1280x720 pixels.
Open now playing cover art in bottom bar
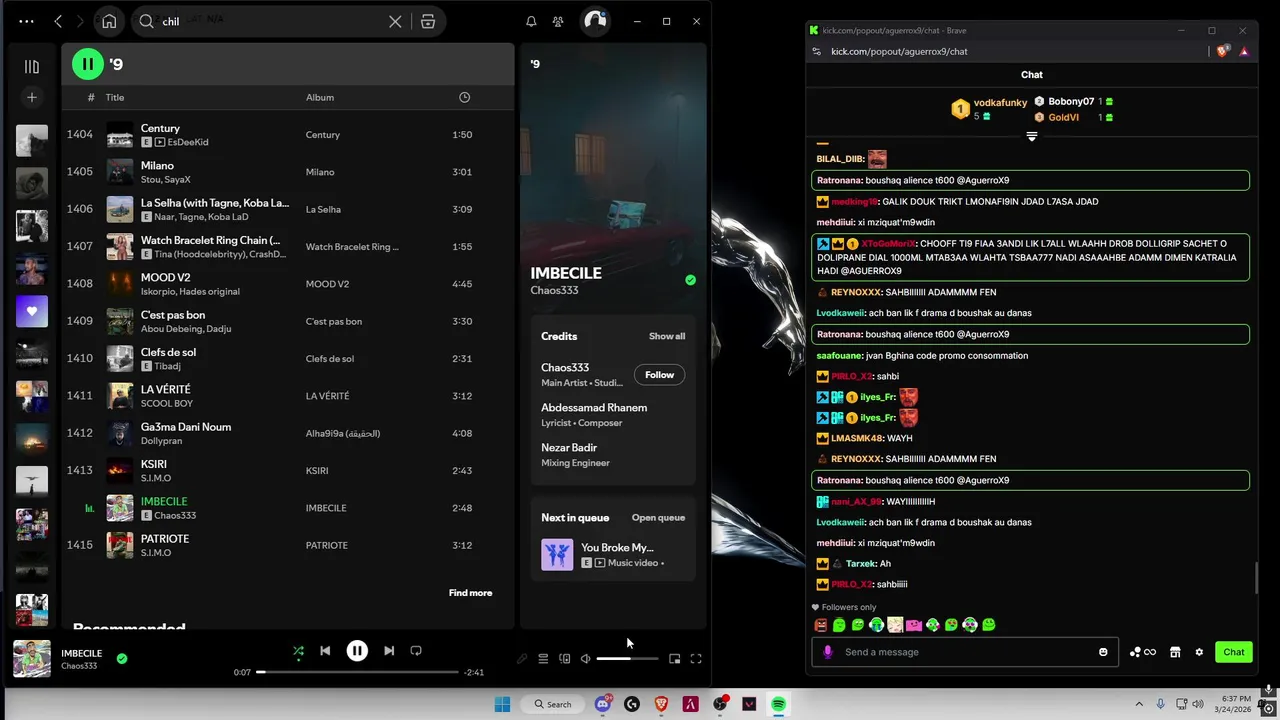32,658
